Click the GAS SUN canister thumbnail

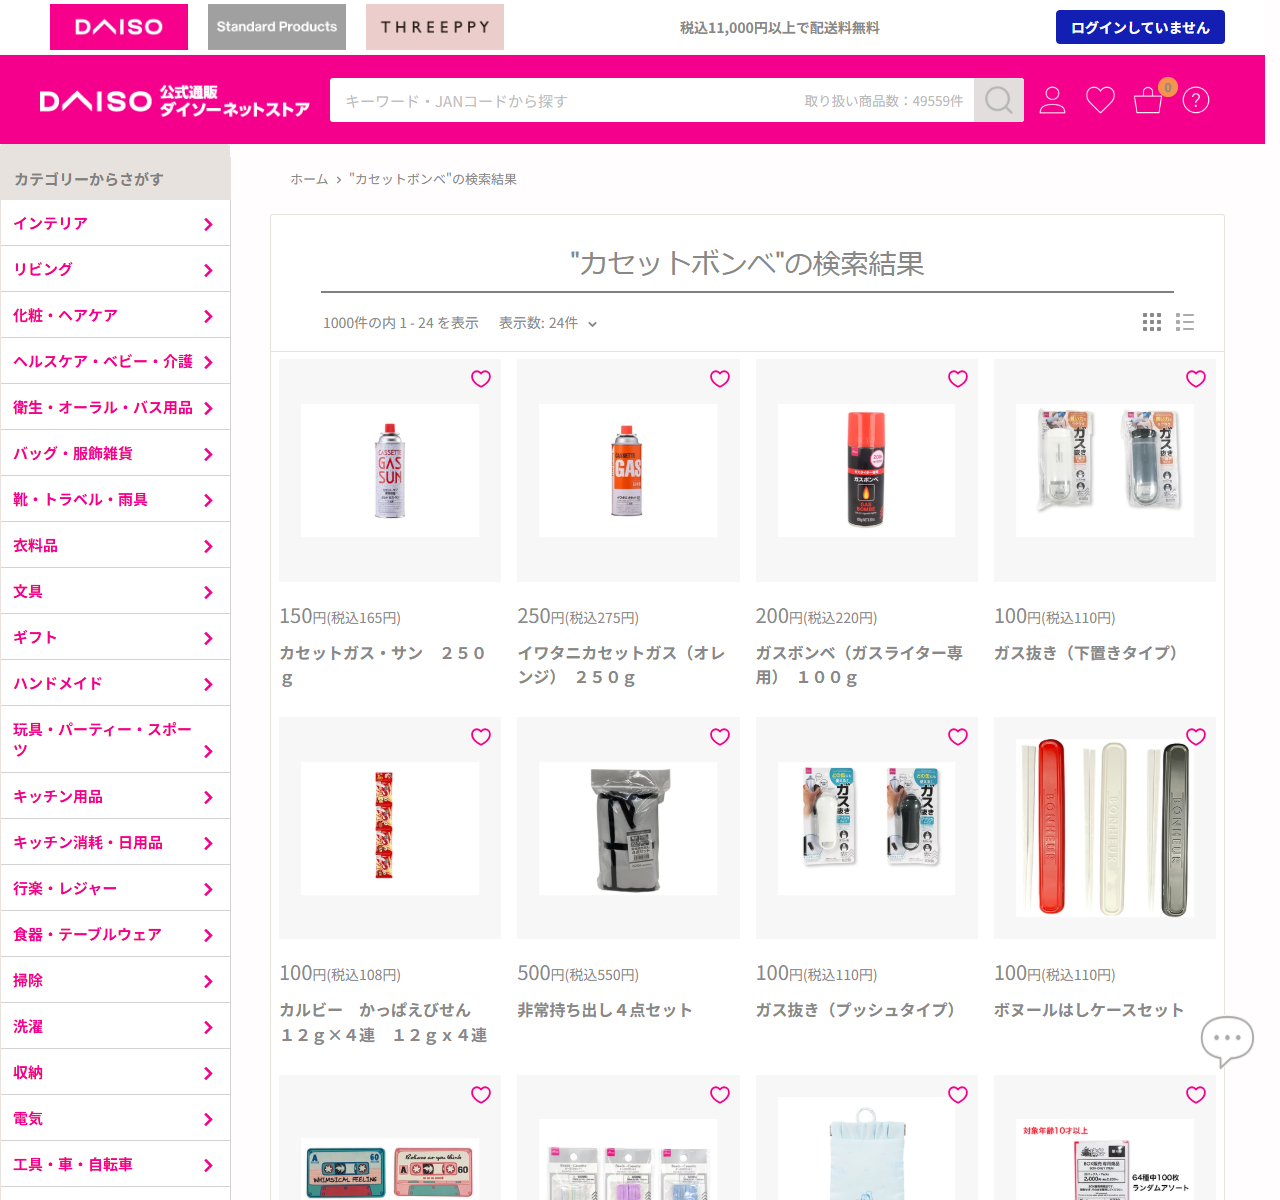pos(390,470)
